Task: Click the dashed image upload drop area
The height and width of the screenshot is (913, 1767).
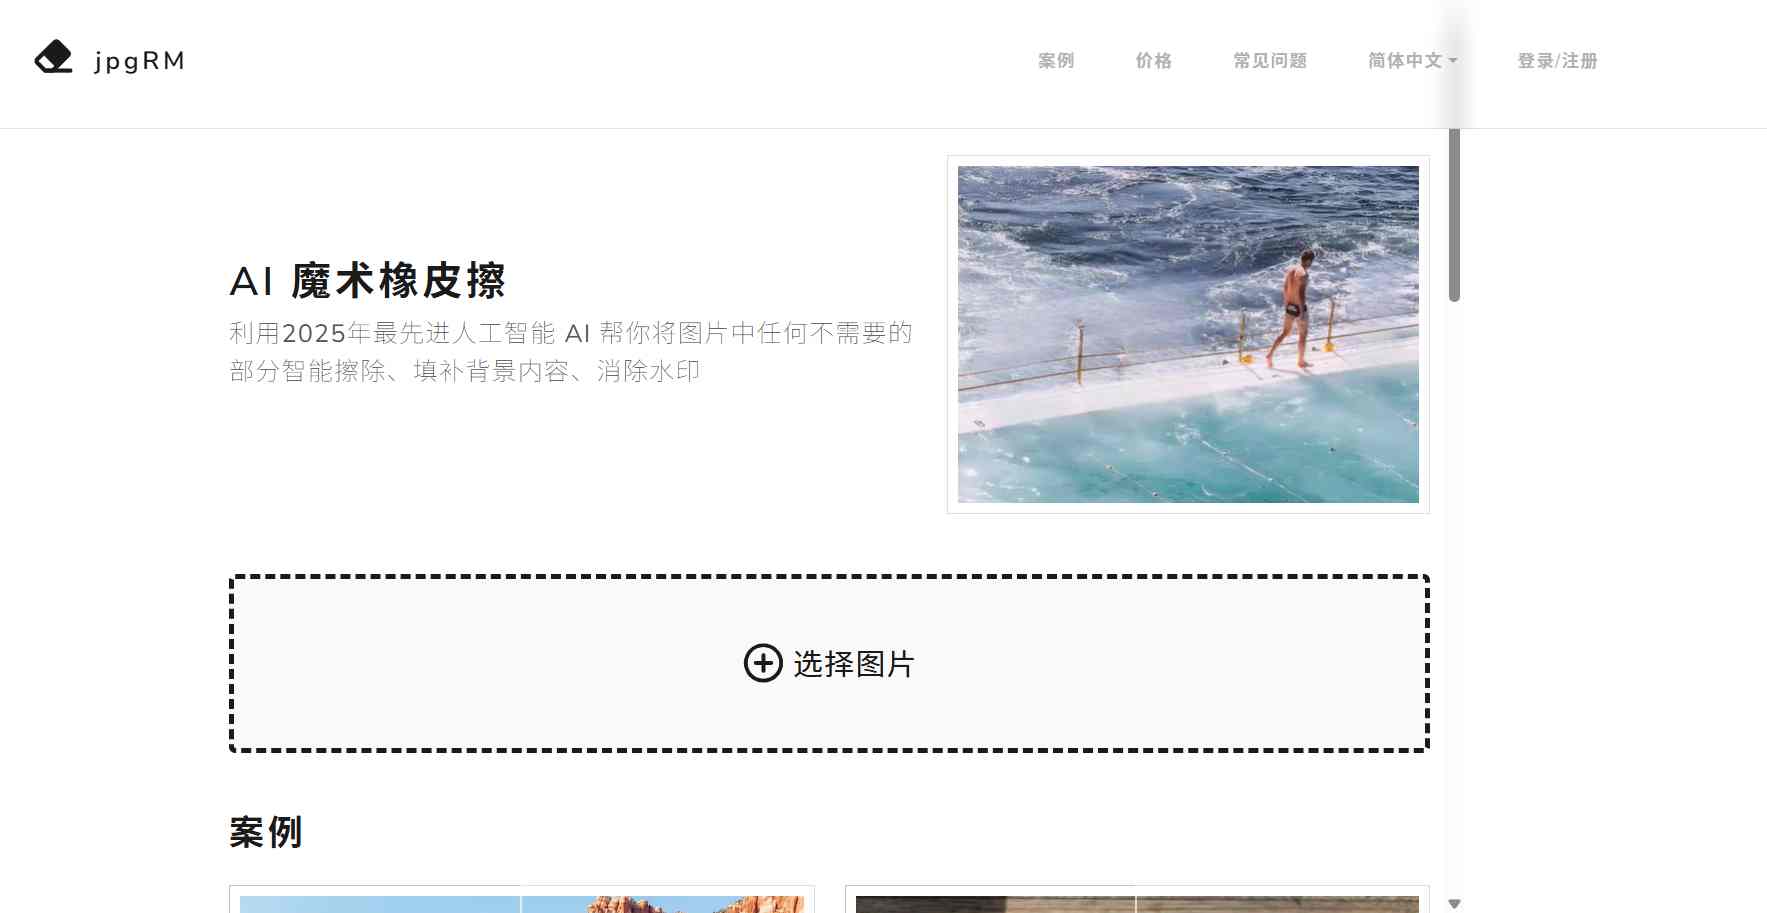Action: [x=829, y=663]
